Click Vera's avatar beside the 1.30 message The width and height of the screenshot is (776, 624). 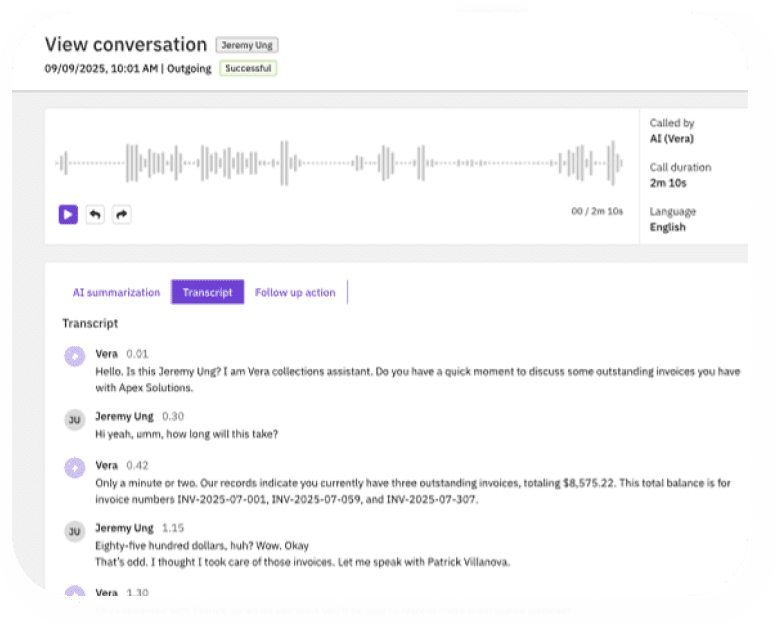[74, 596]
